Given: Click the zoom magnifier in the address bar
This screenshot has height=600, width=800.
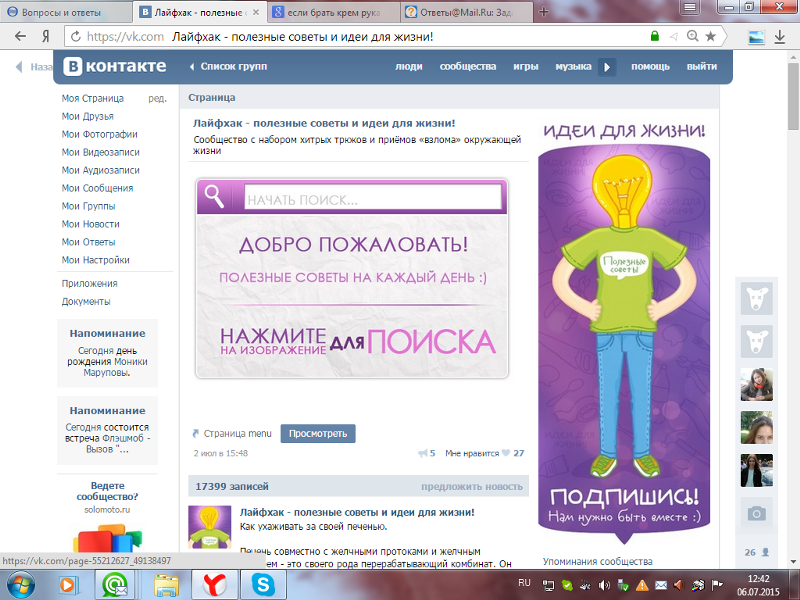Looking at the screenshot, I should click(692, 36).
